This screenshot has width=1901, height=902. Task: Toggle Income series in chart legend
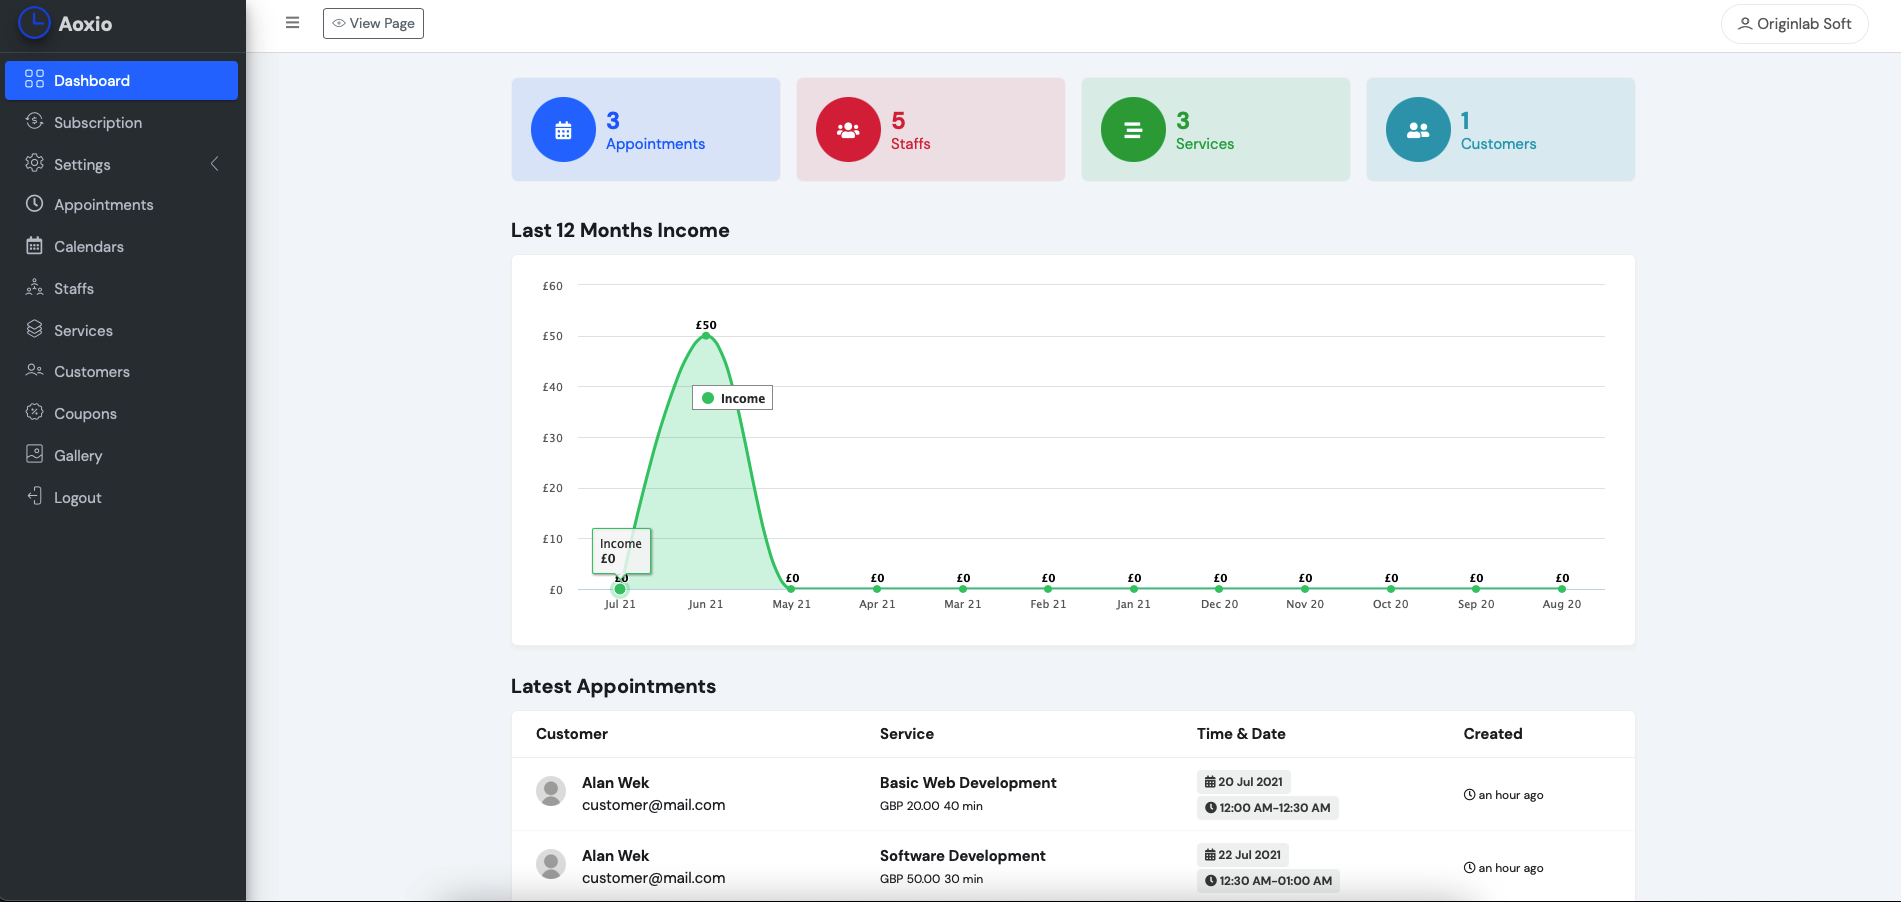[x=732, y=398]
